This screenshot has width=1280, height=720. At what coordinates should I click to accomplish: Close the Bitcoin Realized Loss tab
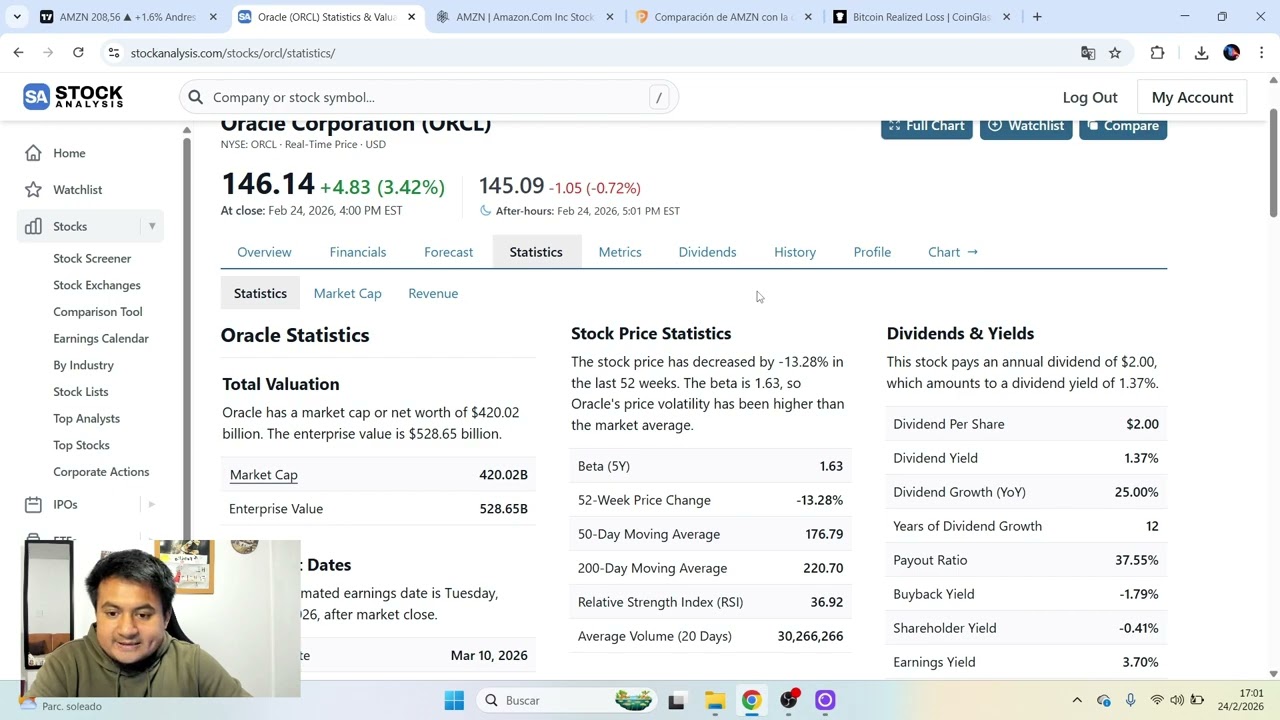1006,17
